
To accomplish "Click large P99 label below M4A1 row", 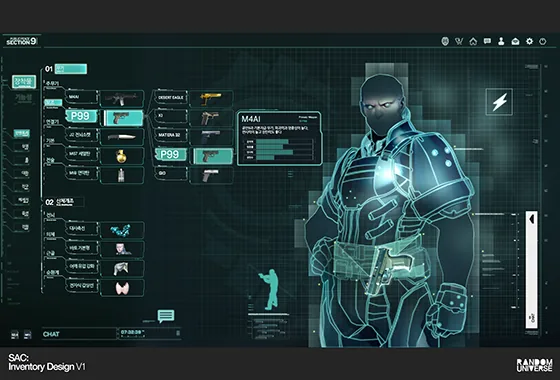I will [81, 116].
